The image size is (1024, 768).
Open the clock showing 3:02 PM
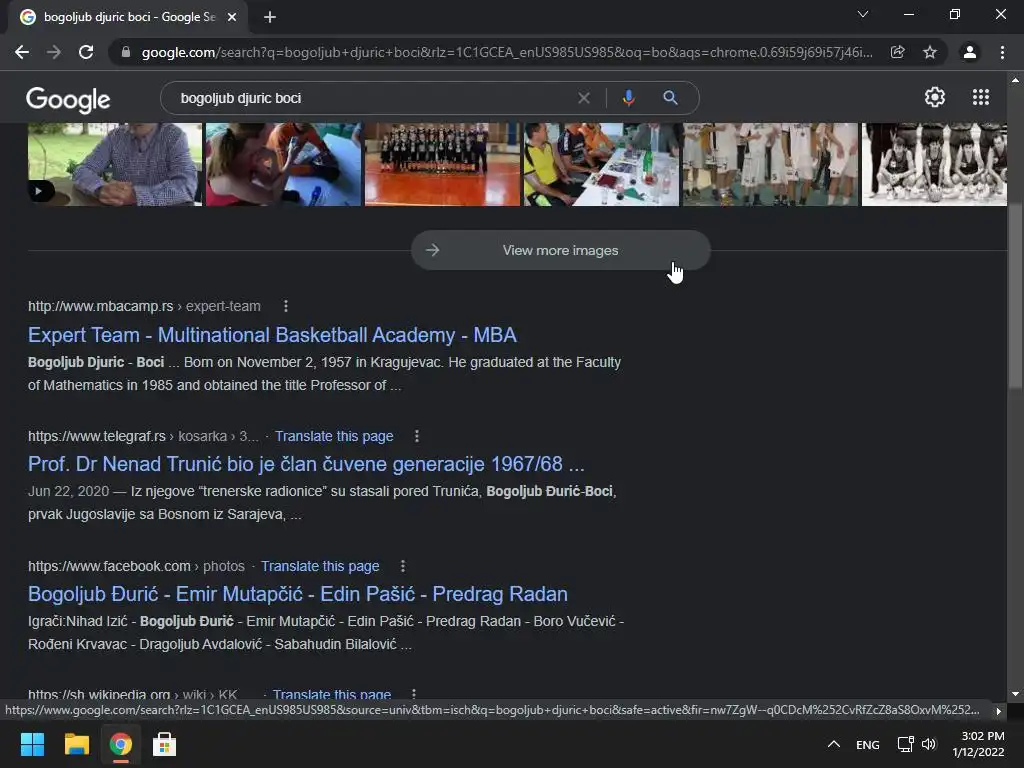click(978, 744)
